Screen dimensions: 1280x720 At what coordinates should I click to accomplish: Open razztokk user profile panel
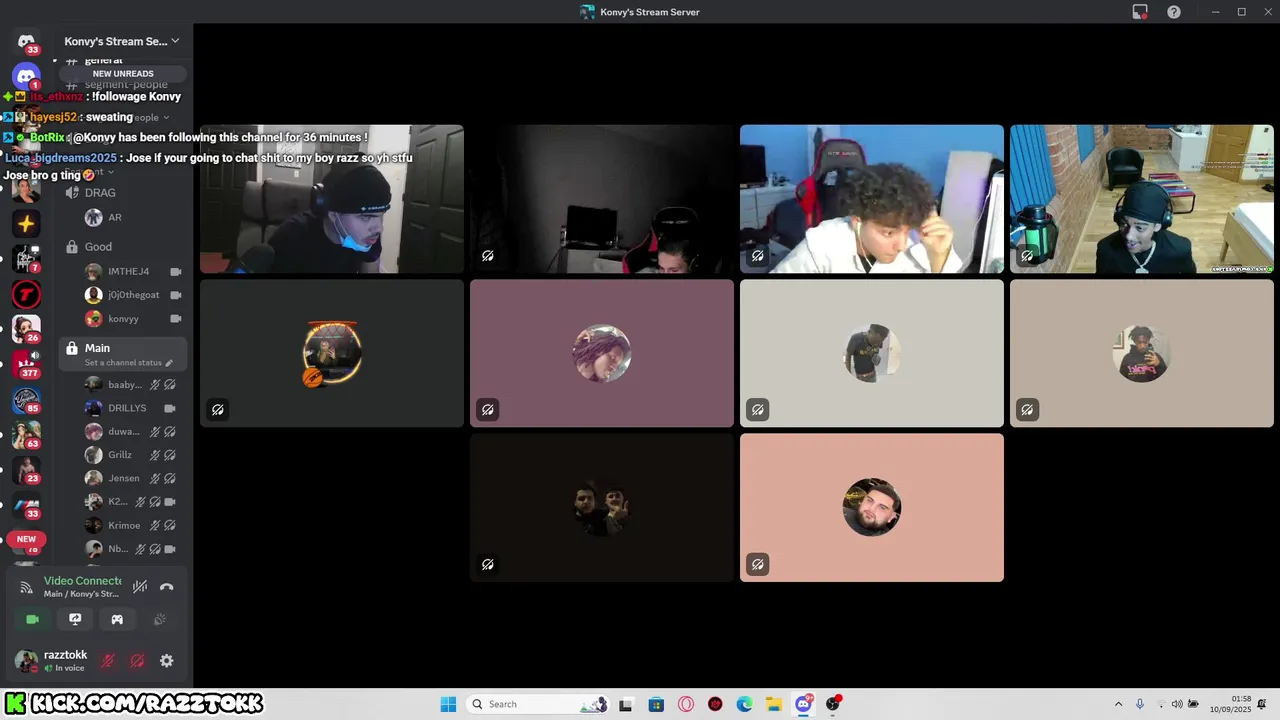(52, 661)
